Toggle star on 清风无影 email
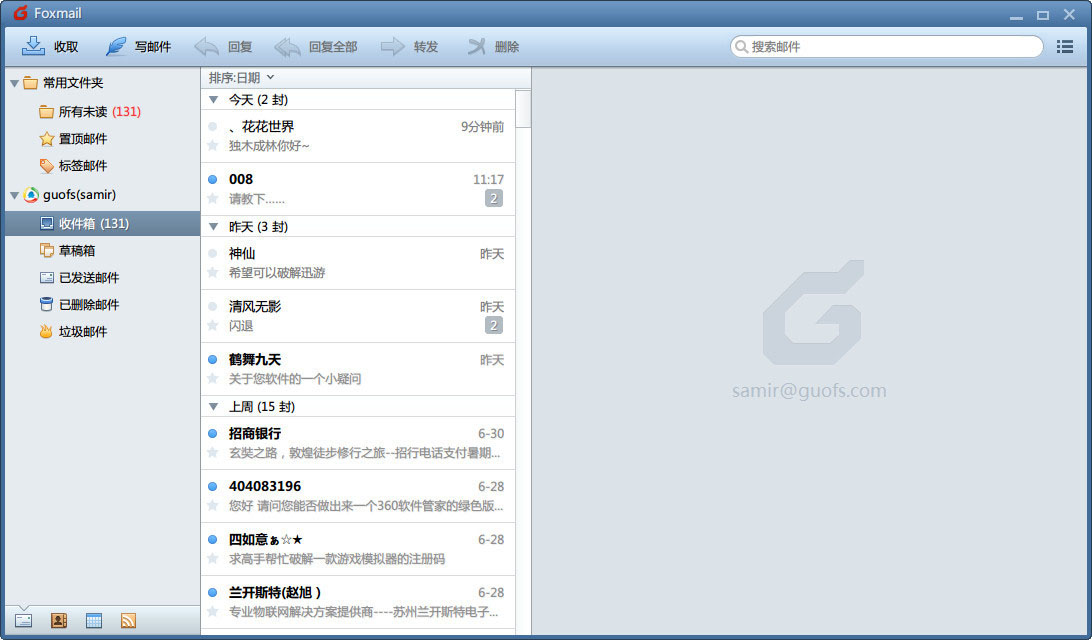 213,325
